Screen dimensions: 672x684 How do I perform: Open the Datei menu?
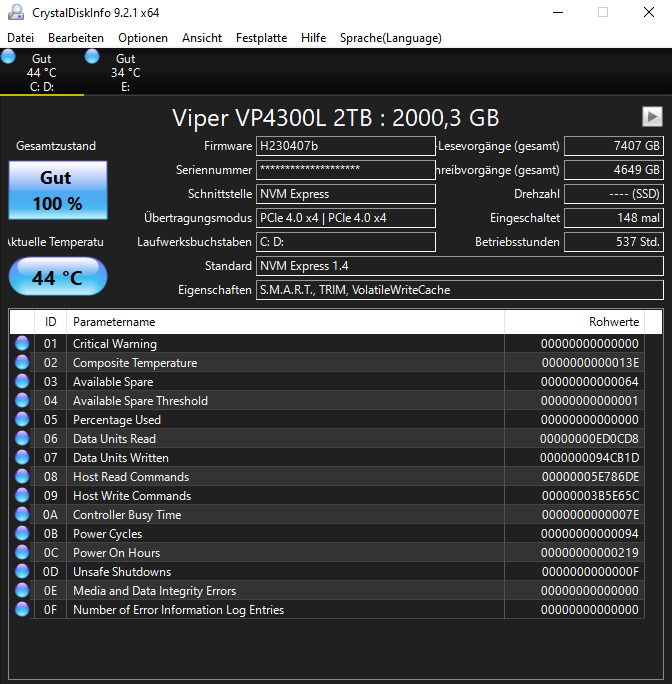click(x=21, y=38)
